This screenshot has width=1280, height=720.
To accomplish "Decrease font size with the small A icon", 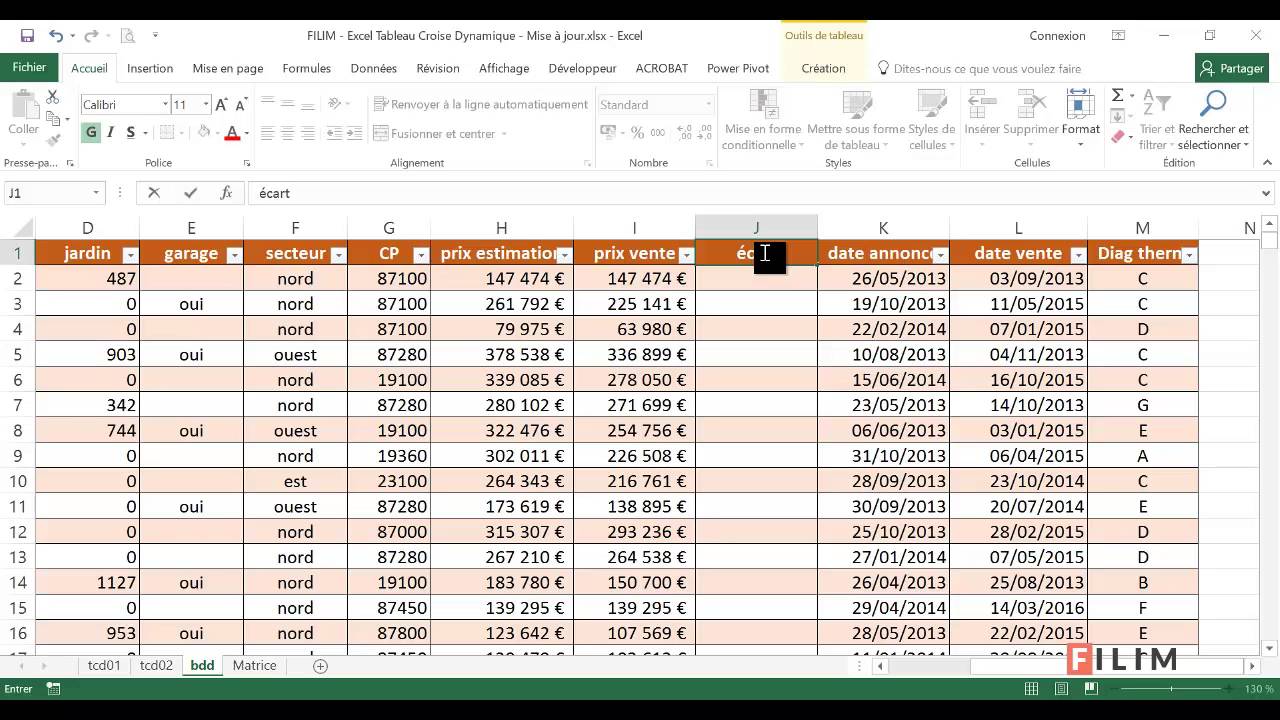I will click(x=242, y=104).
